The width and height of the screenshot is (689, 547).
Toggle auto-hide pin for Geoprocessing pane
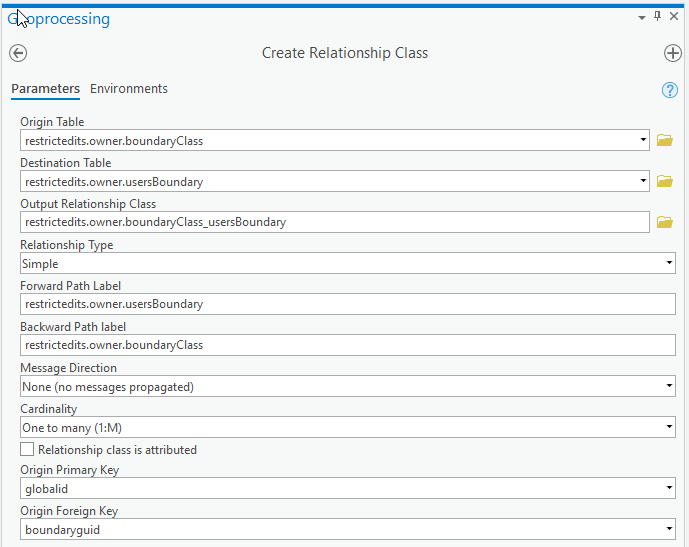657,17
